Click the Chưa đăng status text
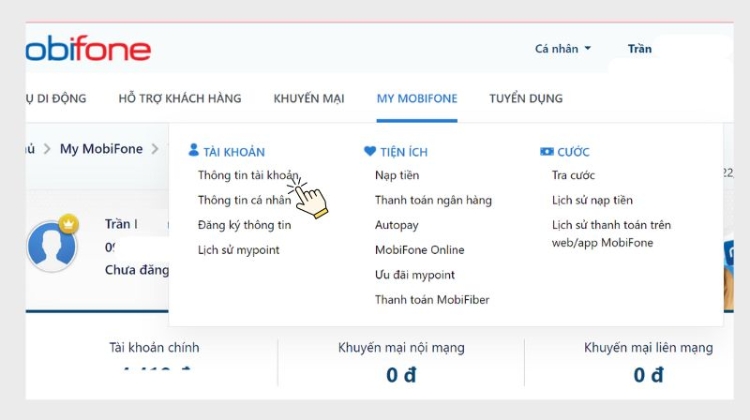The image size is (750, 420). pyautogui.click(x=137, y=270)
